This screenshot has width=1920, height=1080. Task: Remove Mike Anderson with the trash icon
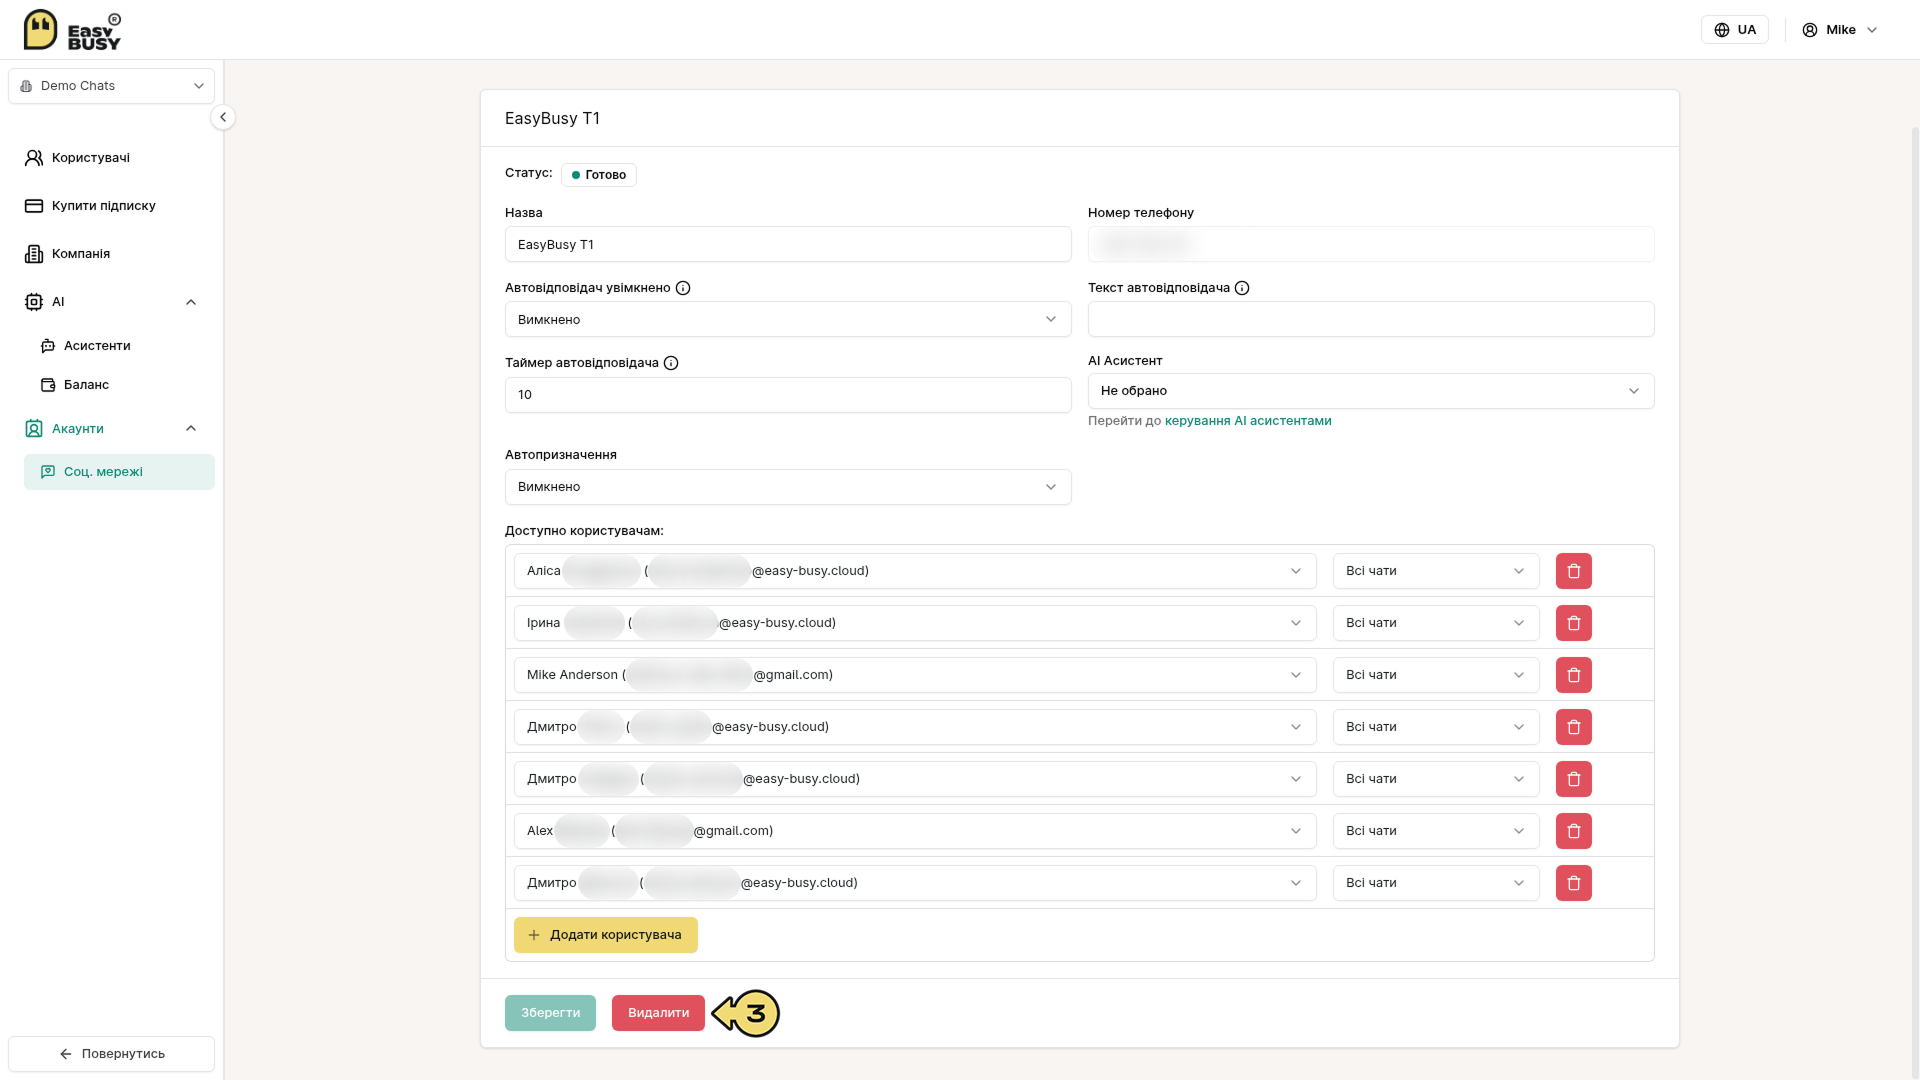click(x=1573, y=675)
